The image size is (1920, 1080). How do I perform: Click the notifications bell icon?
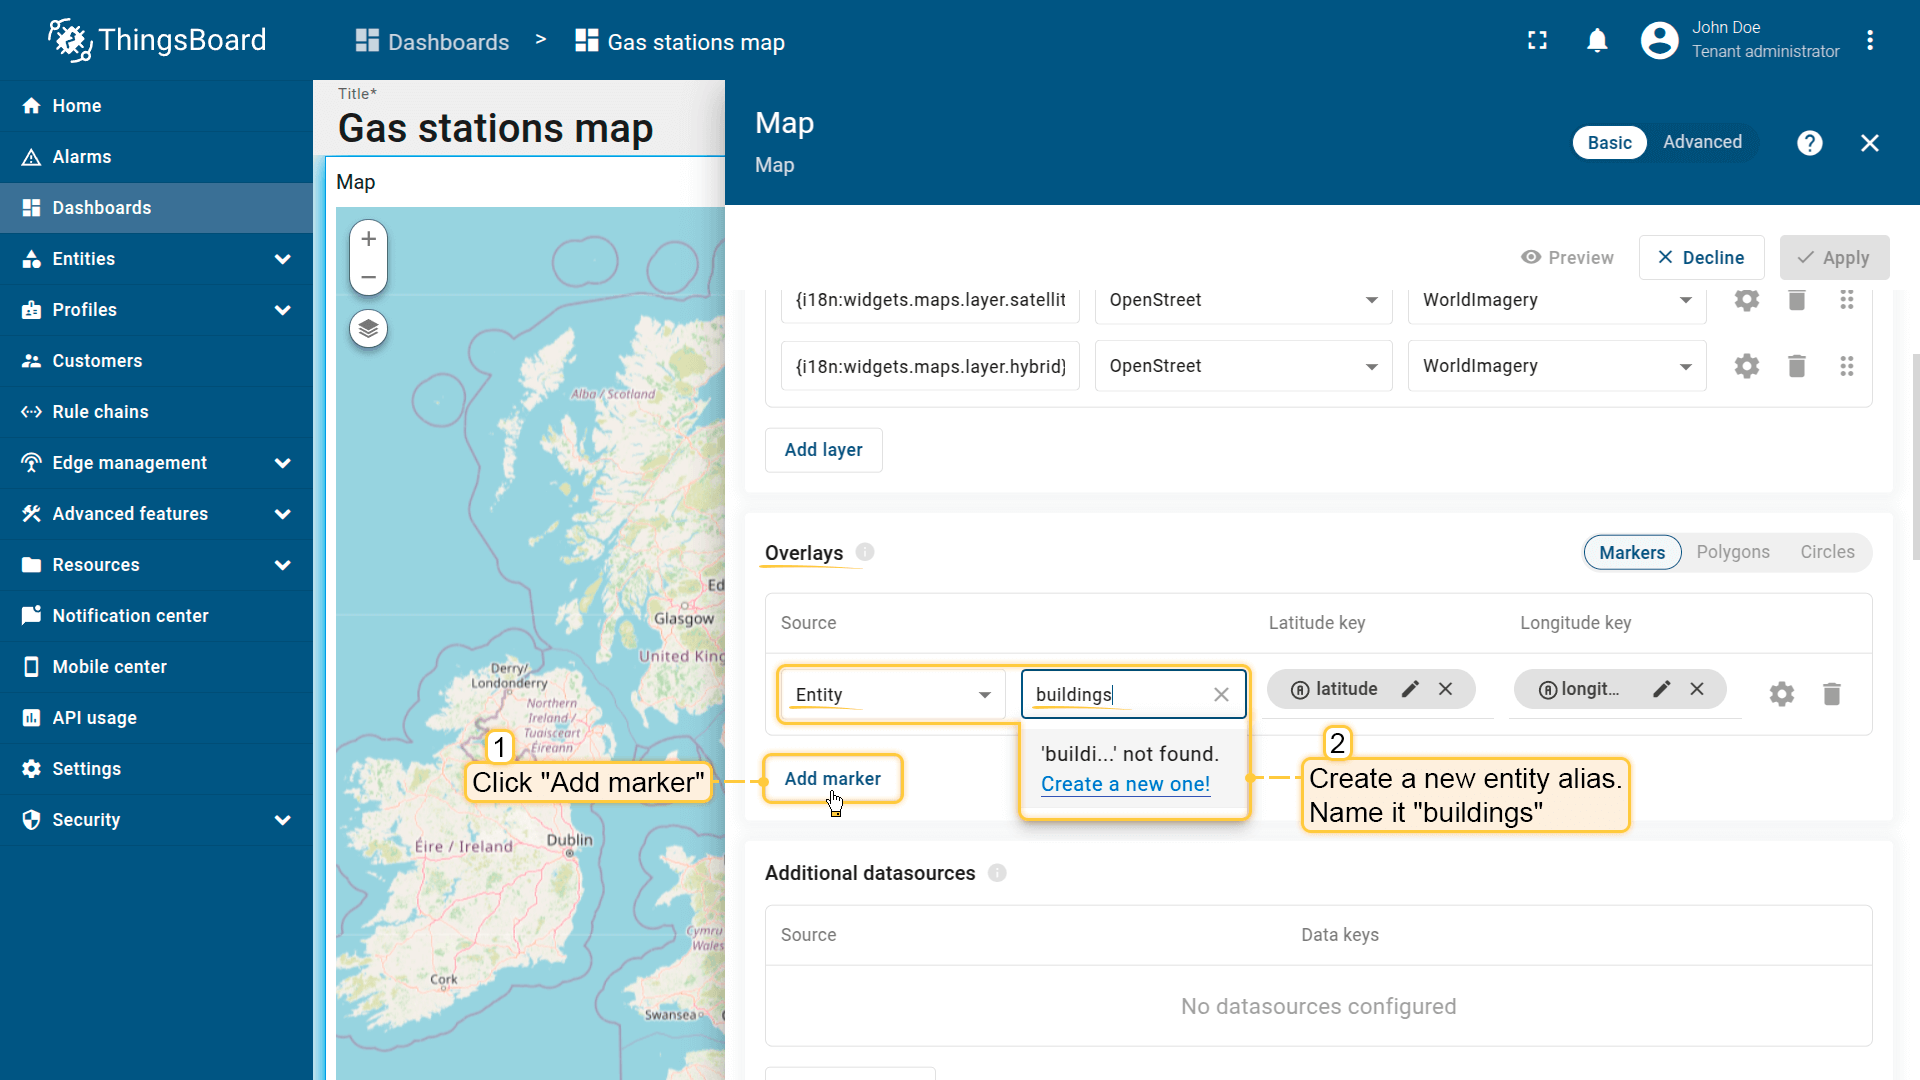coord(1597,41)
